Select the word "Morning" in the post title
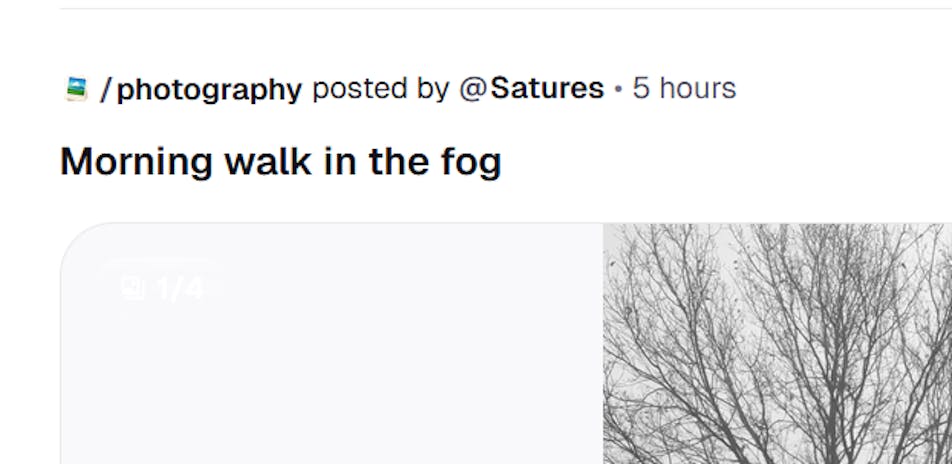The height and width of the screenshot is (464, 952). point(136,161)
